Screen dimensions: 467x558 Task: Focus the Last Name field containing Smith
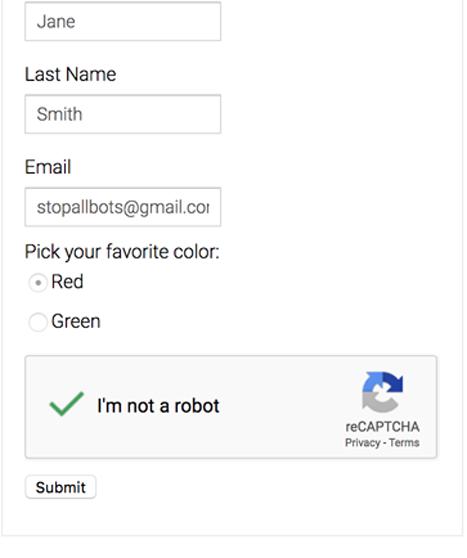[x=123, y=114]
